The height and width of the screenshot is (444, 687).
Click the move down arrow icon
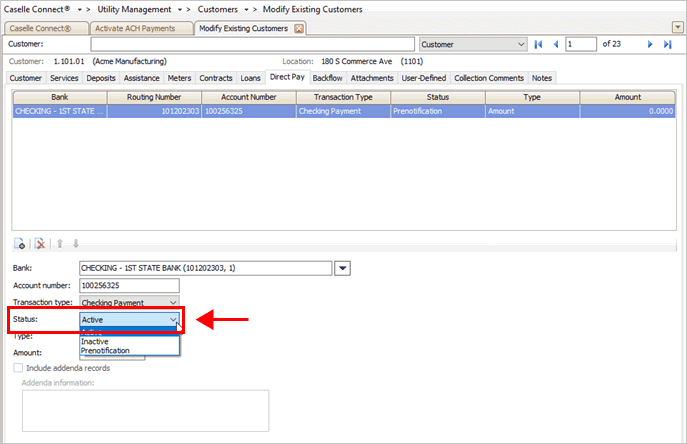coord(75,243)
